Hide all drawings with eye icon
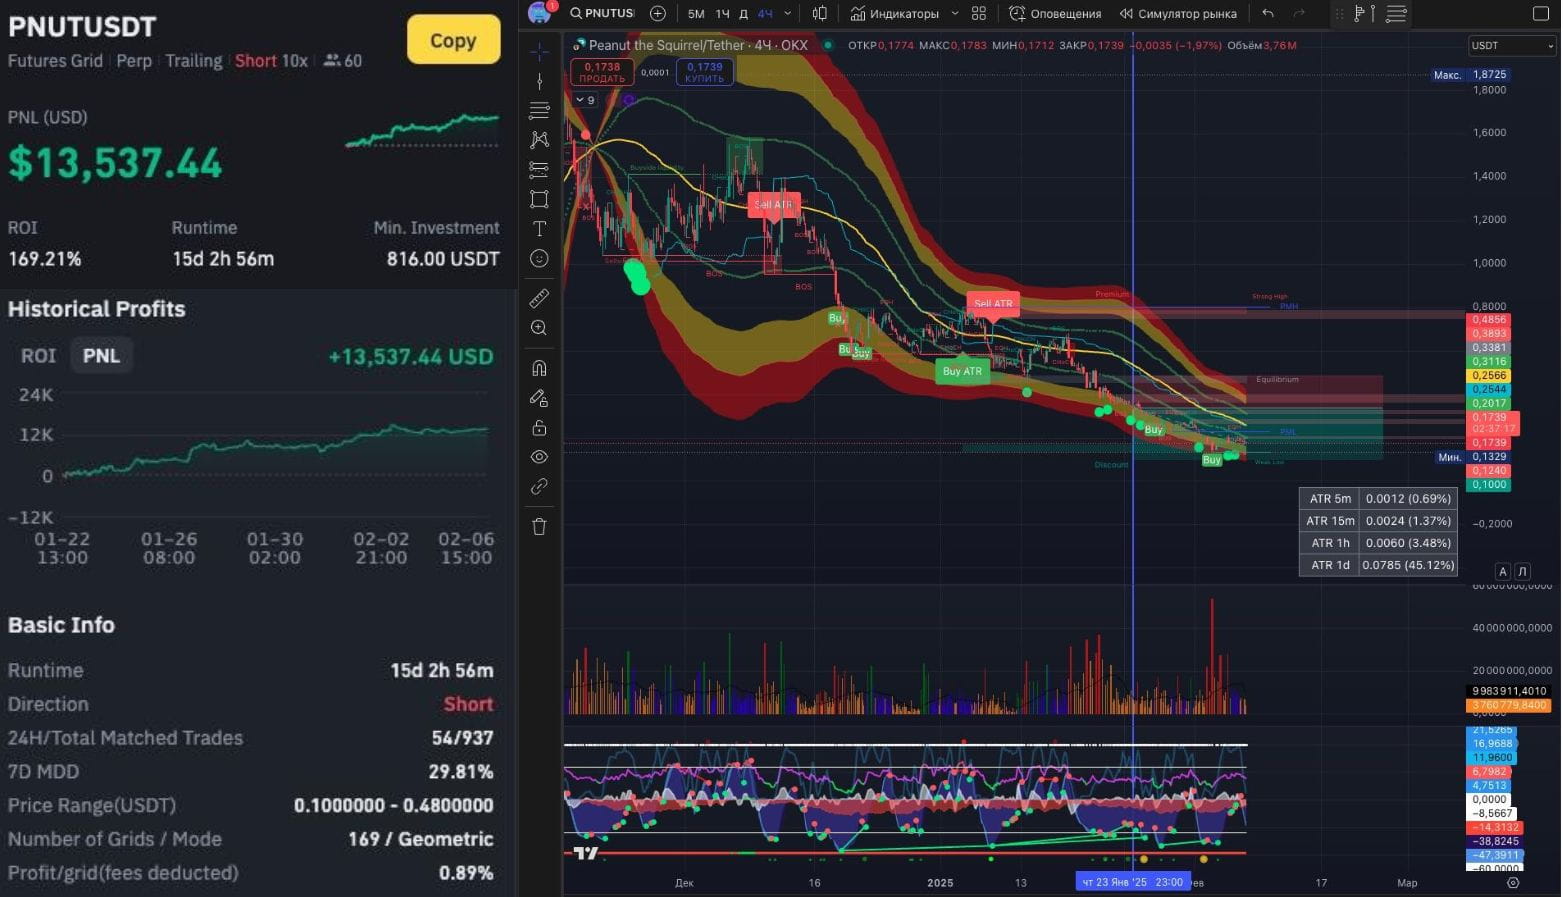1563x897 pixels. [539, 457]
